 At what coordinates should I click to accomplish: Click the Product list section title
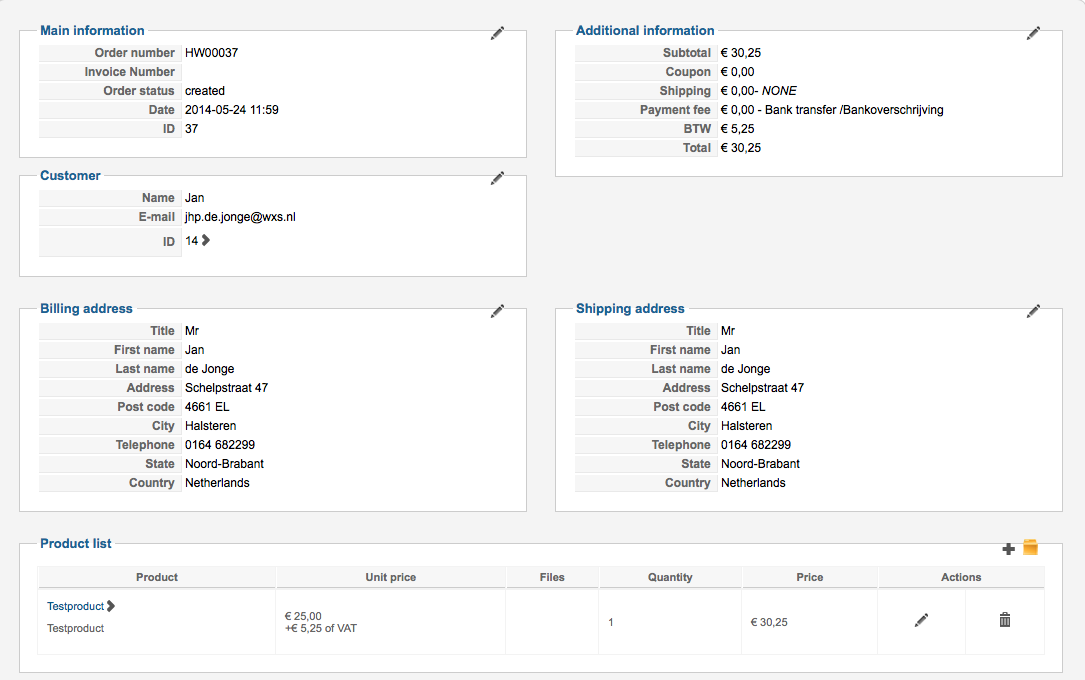click(76, 543)
